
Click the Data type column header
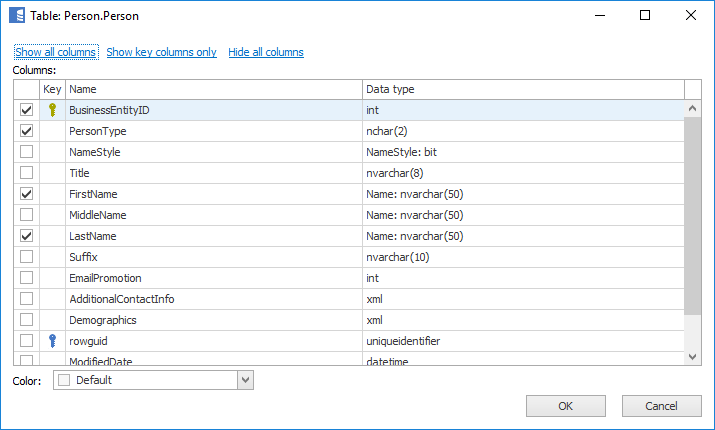click(x=522, y=89)
